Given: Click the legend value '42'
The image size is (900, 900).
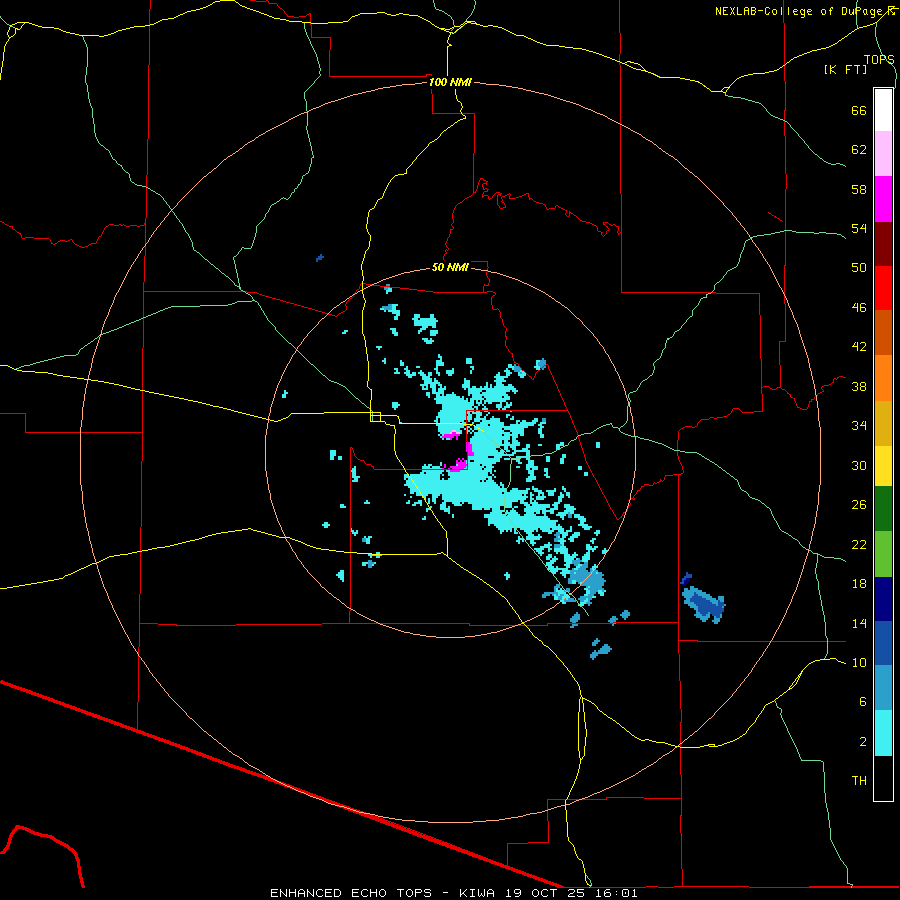Looking at the screenshot, I should click(859, 346).
